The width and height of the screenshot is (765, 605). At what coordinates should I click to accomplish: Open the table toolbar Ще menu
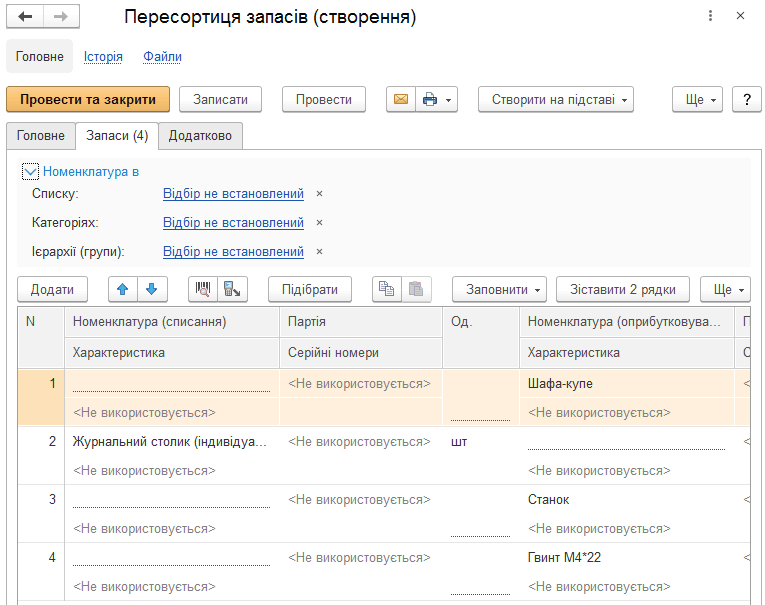pyautogui.click(x=725, y=289)
